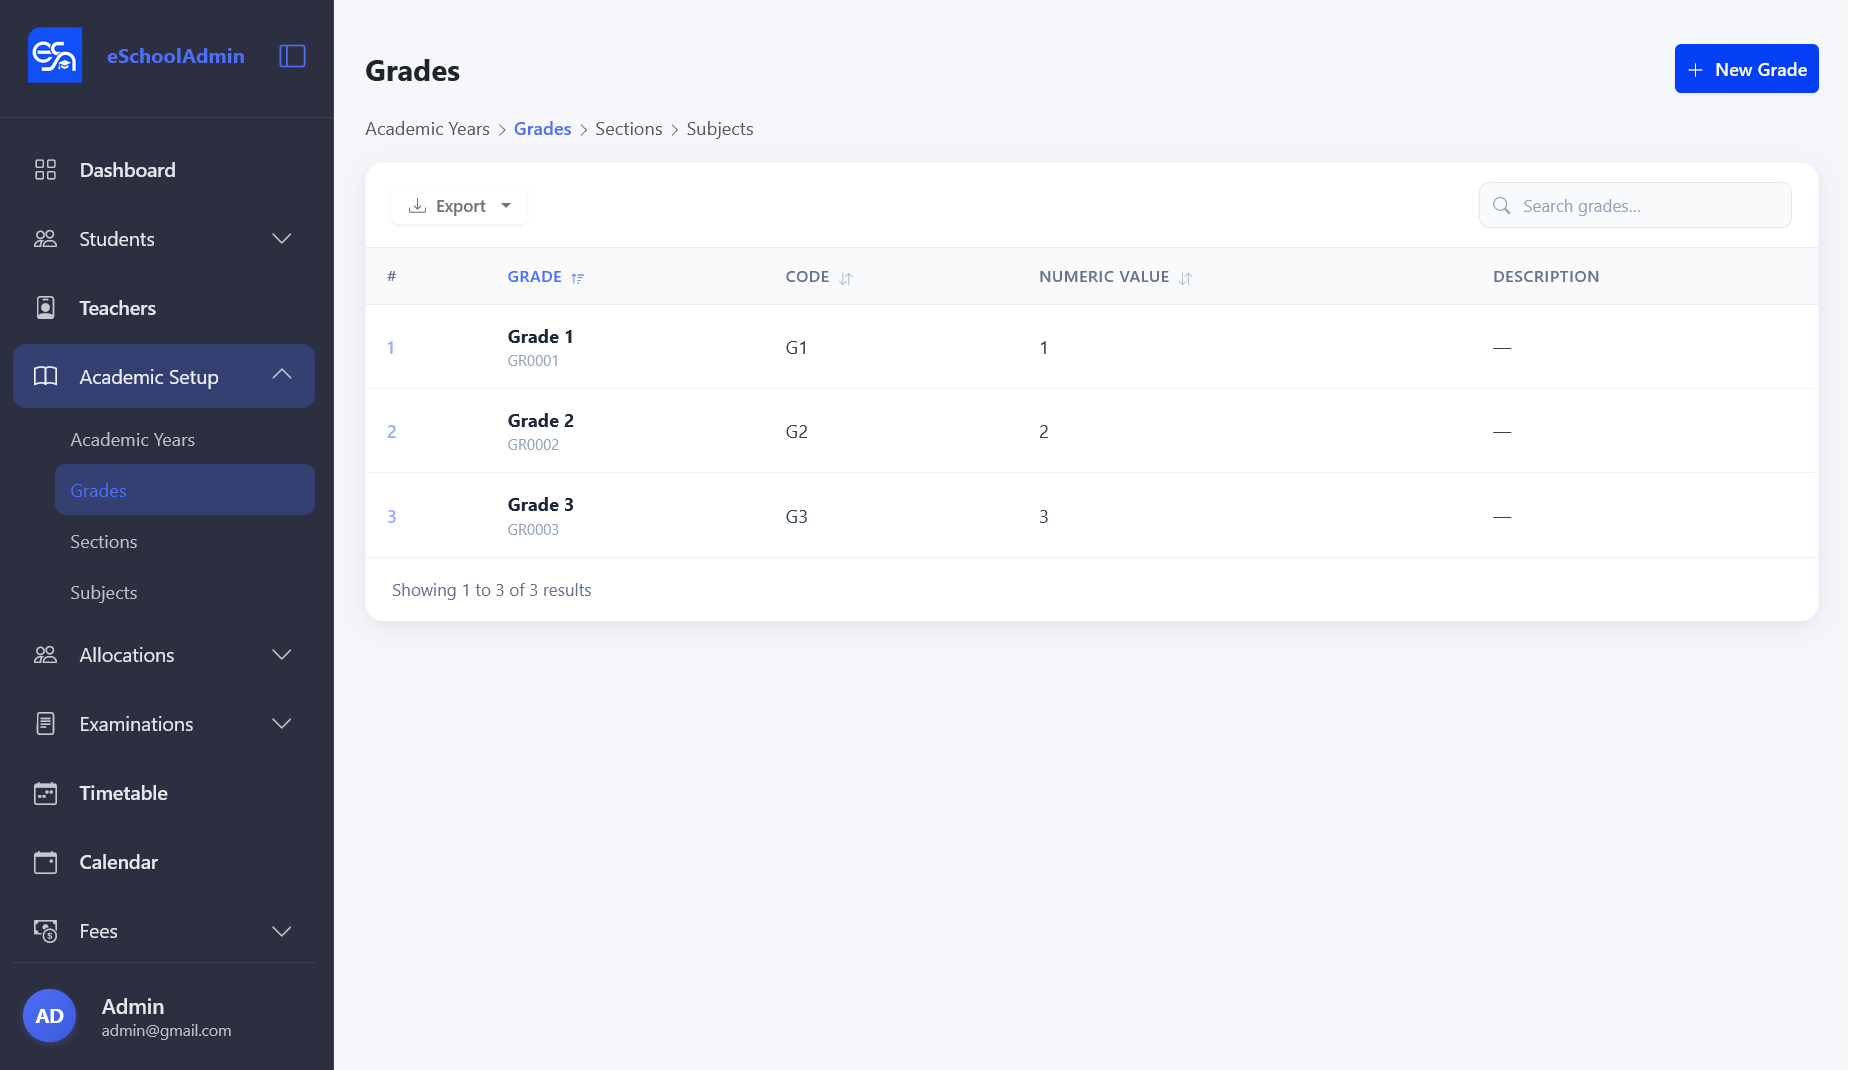Click the DESCRIPTION column header
This screenshot has width=1849, height=1070.
[1546, 277]
